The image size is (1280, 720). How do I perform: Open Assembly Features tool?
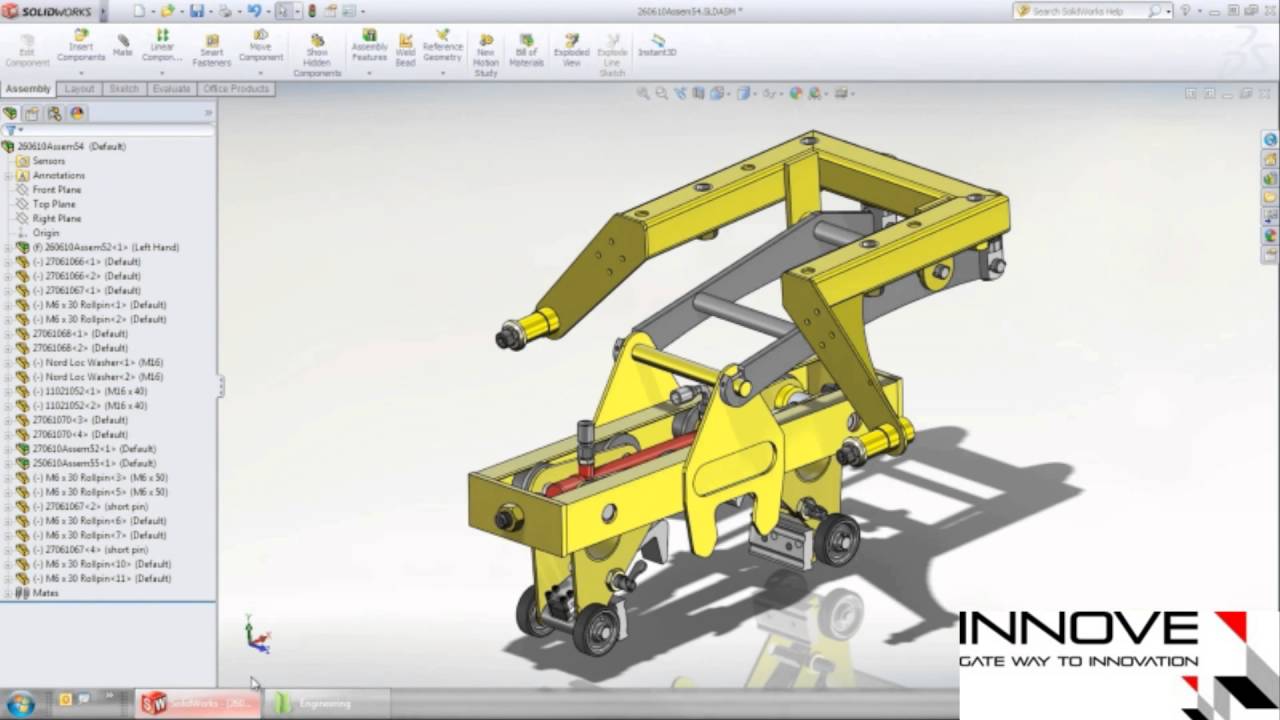(369, 46)
